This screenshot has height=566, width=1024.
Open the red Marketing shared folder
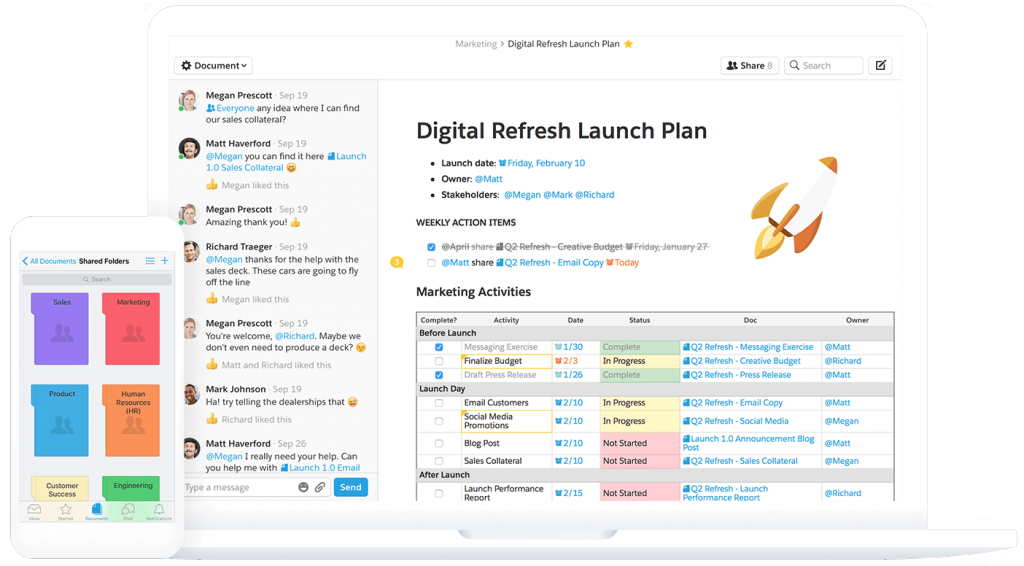tap(131, 328)
